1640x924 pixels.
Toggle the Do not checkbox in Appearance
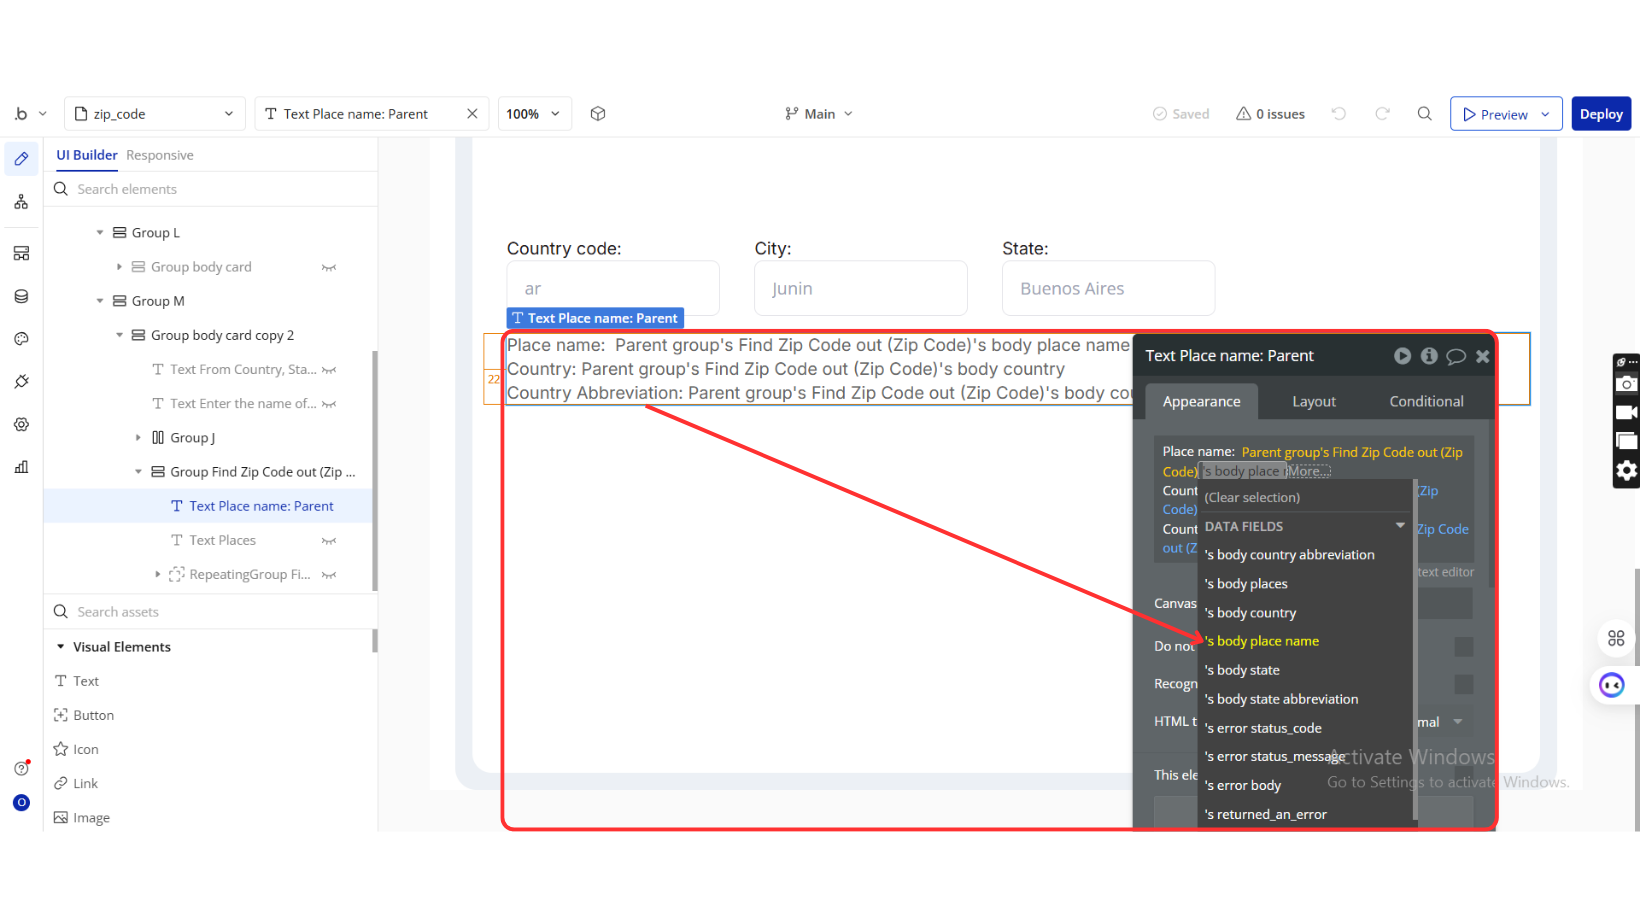(x=1463, y=647)
